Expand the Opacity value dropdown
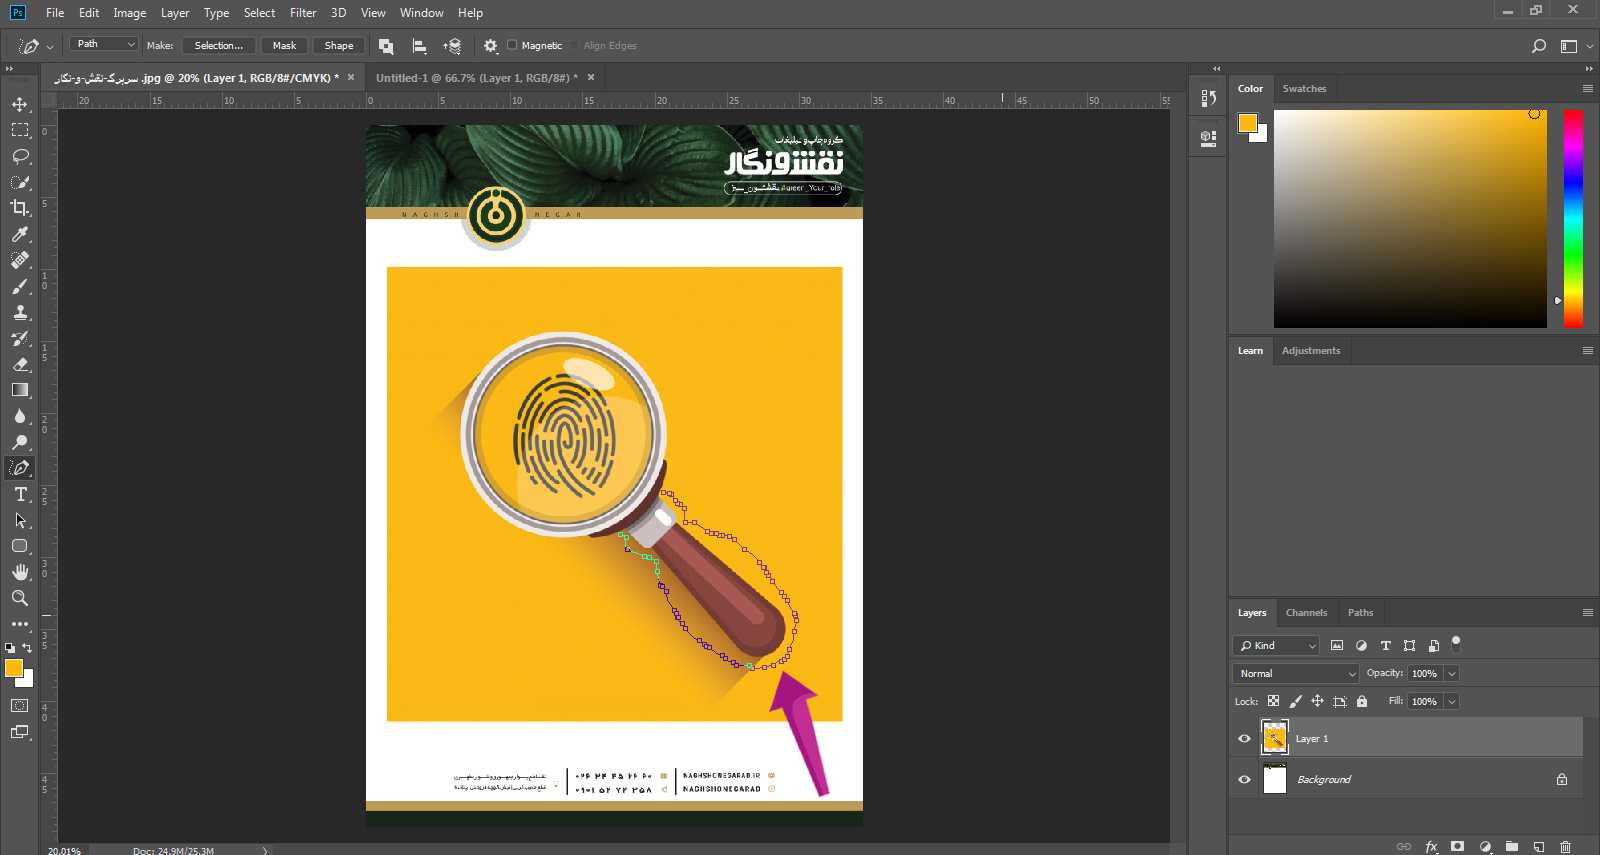Viewport: 1600px width, 855px height. 1452,674
